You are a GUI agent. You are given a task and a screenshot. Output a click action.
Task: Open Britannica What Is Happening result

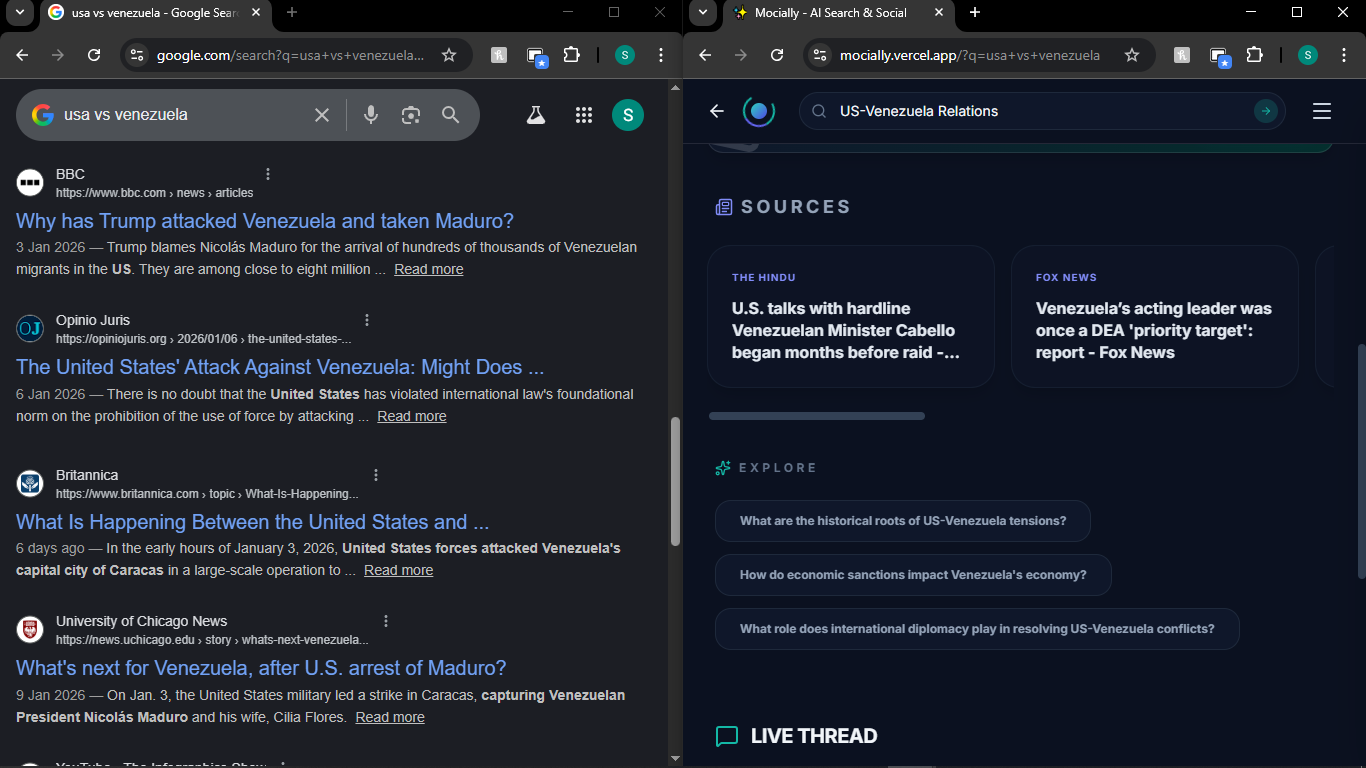click(x=252, y=522)
